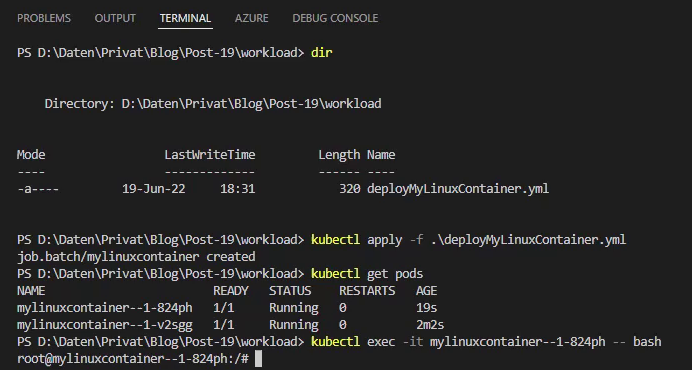Click the kubectl get pods command

pyautogui.click(x=367, y=274)
